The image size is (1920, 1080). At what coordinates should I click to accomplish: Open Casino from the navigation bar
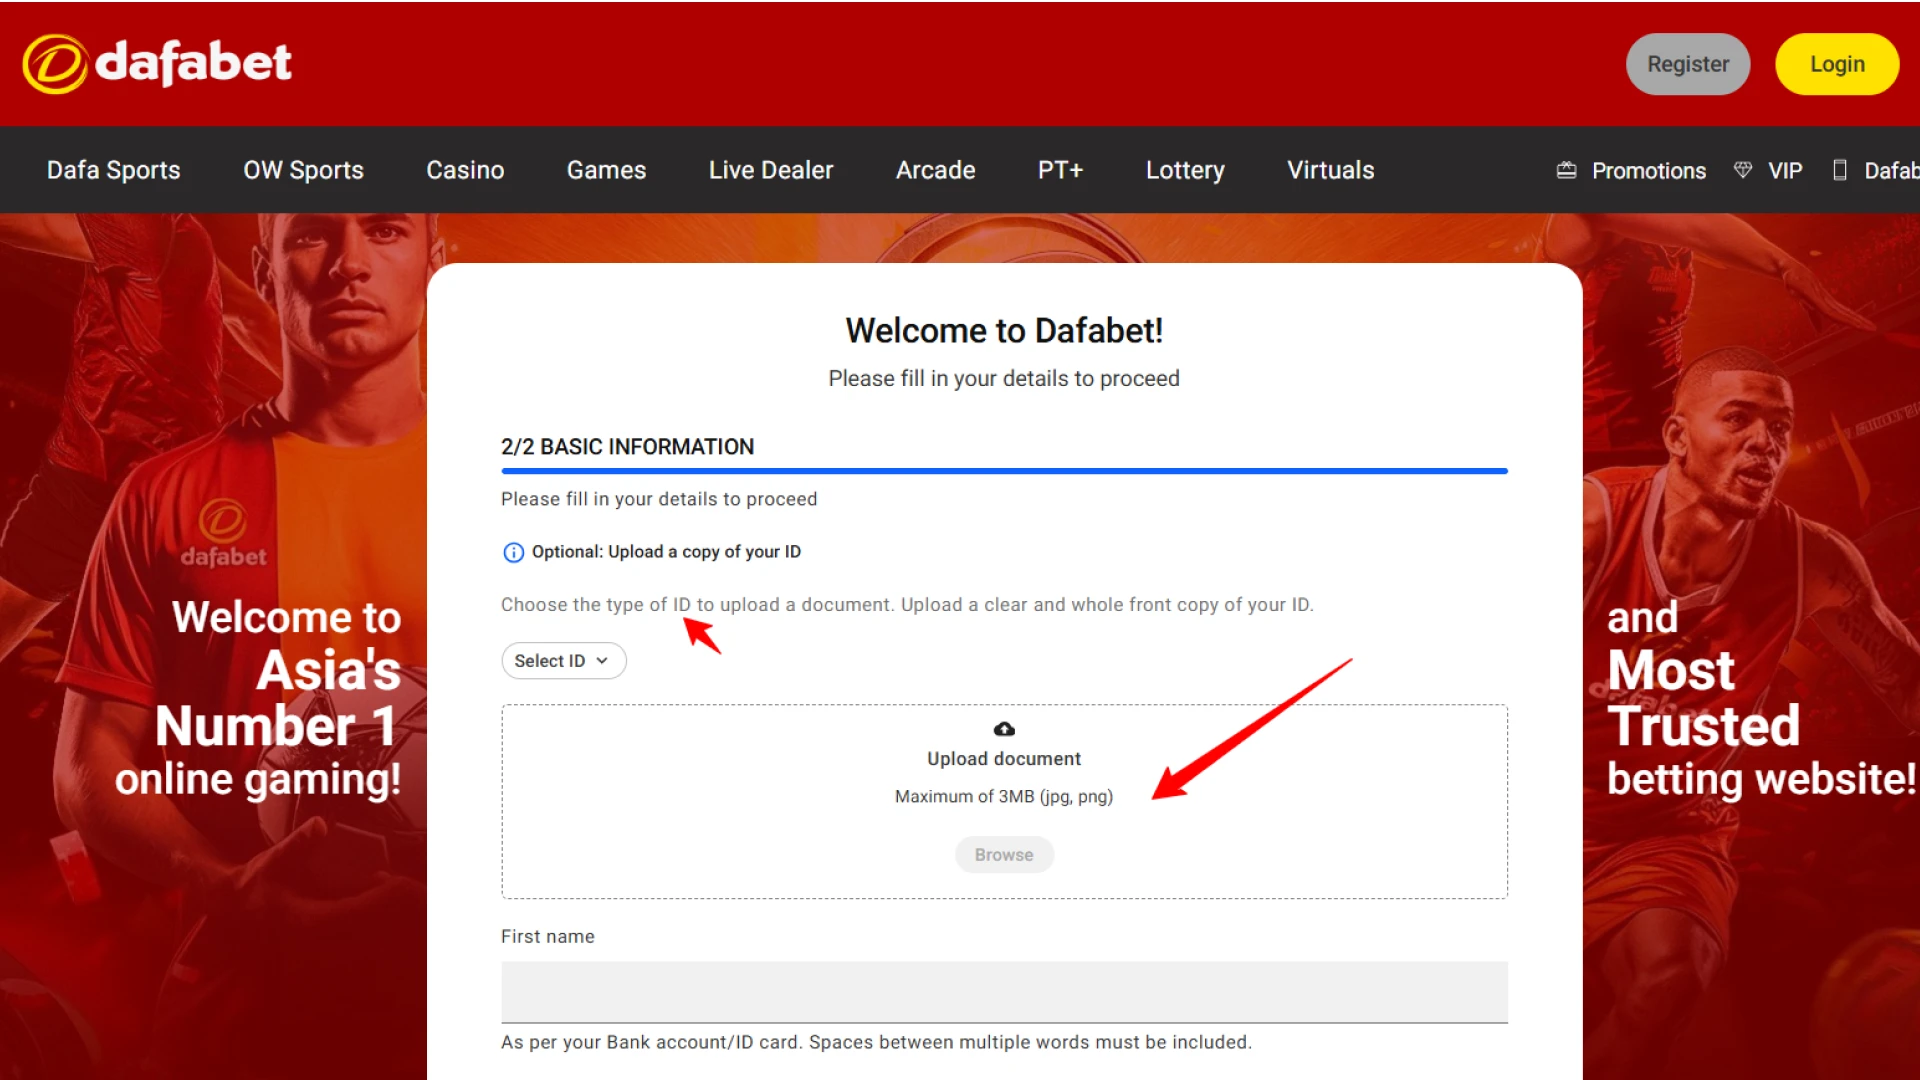click(x=465, y=170)
